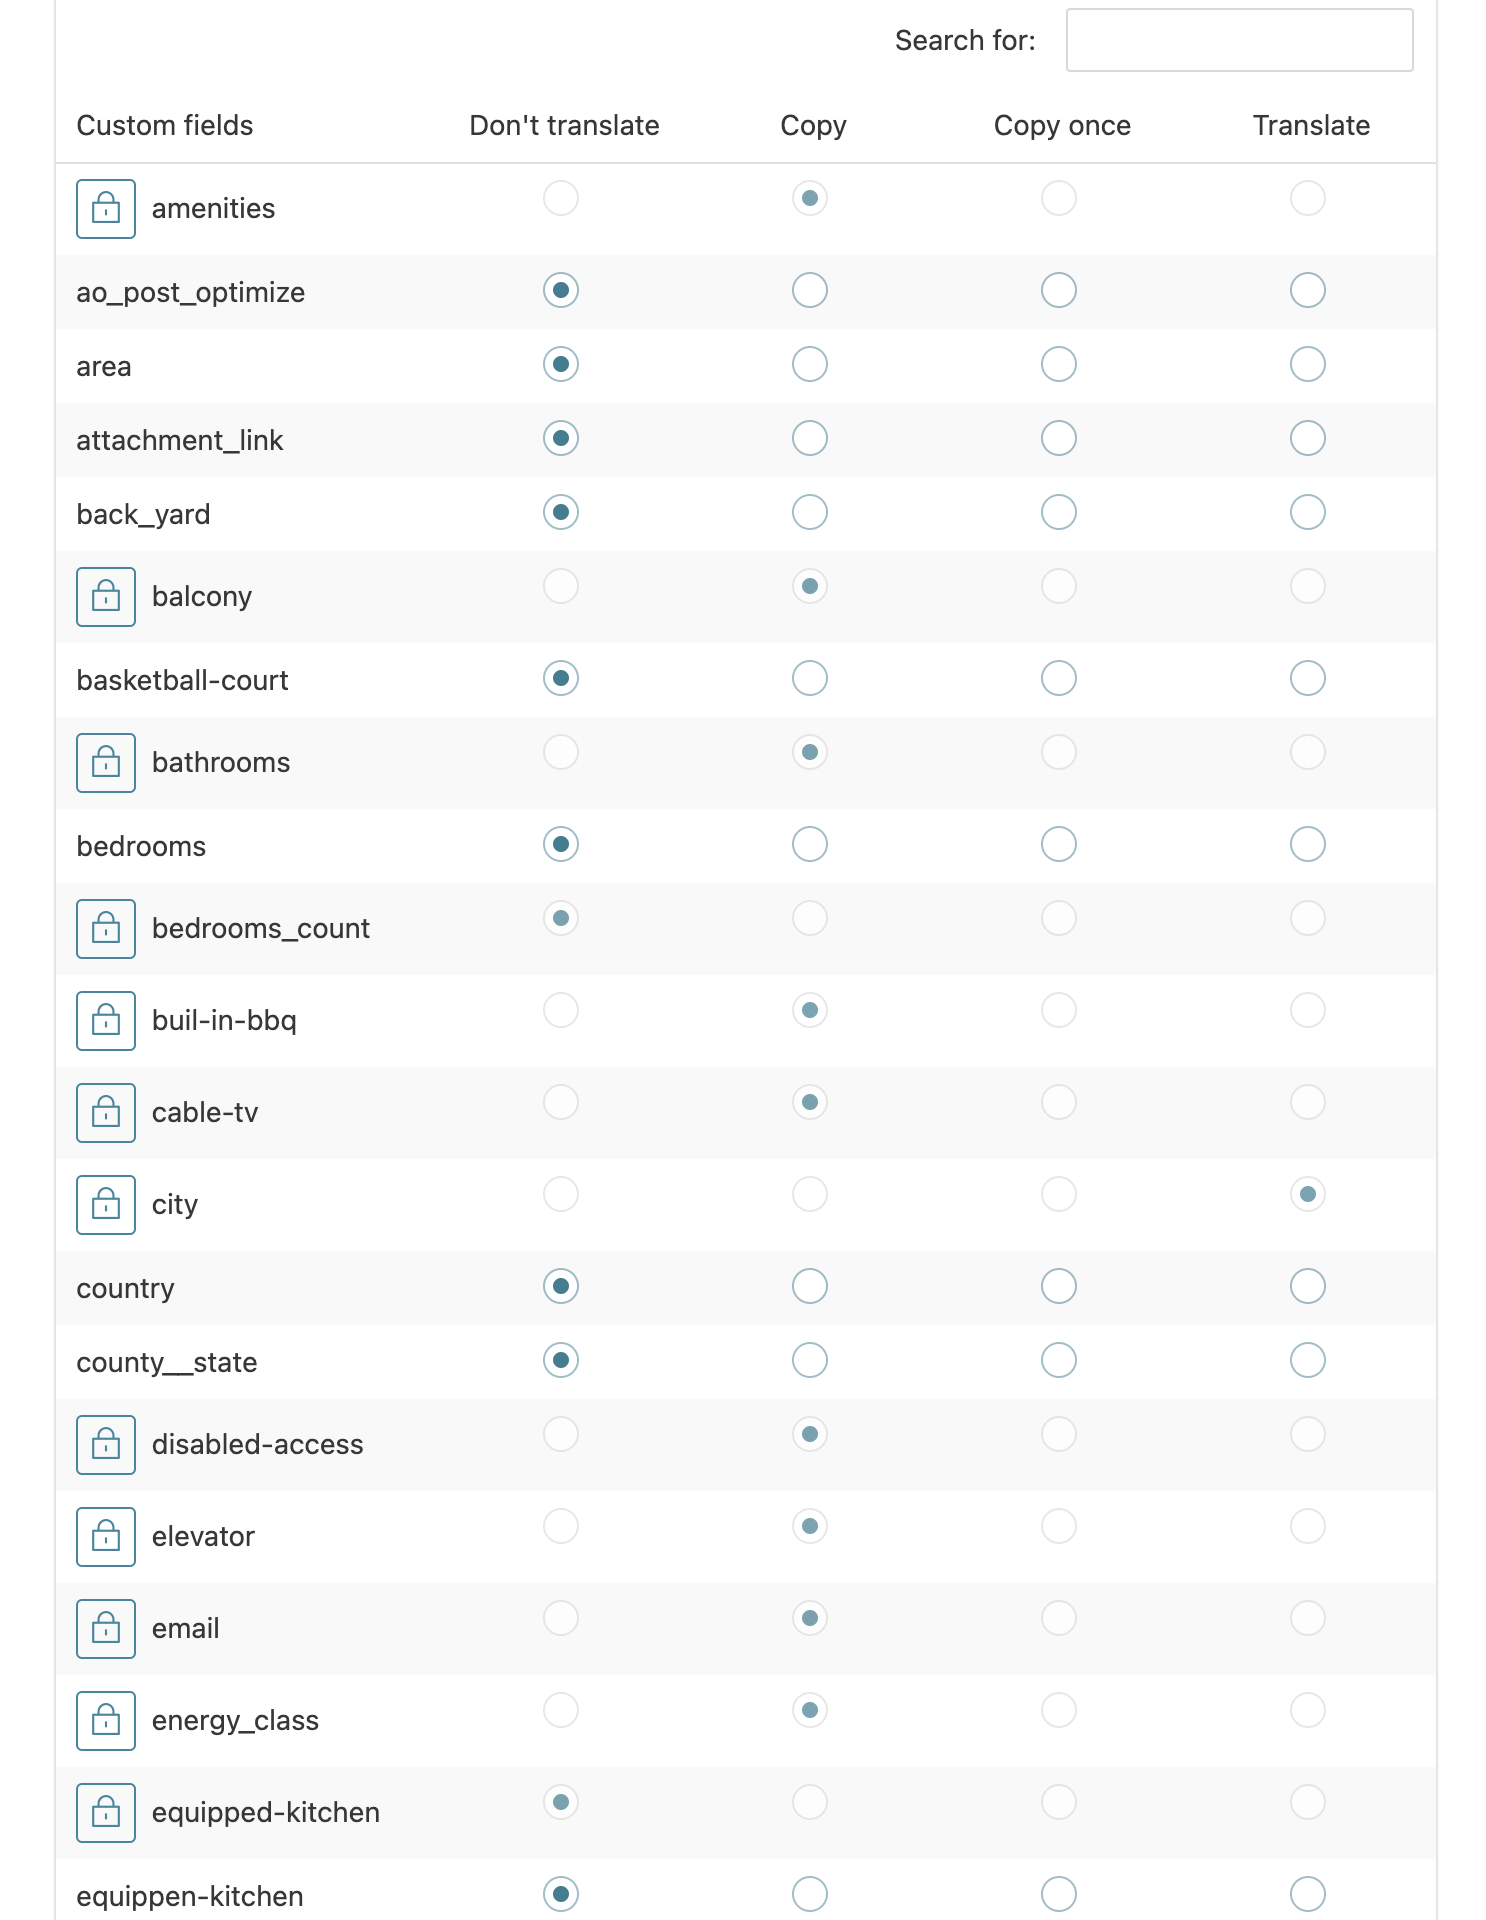Click lock icon beside bedrooms_count
The height and width of the screenshot is (1920, 1486).
click(x=106, y=929)
